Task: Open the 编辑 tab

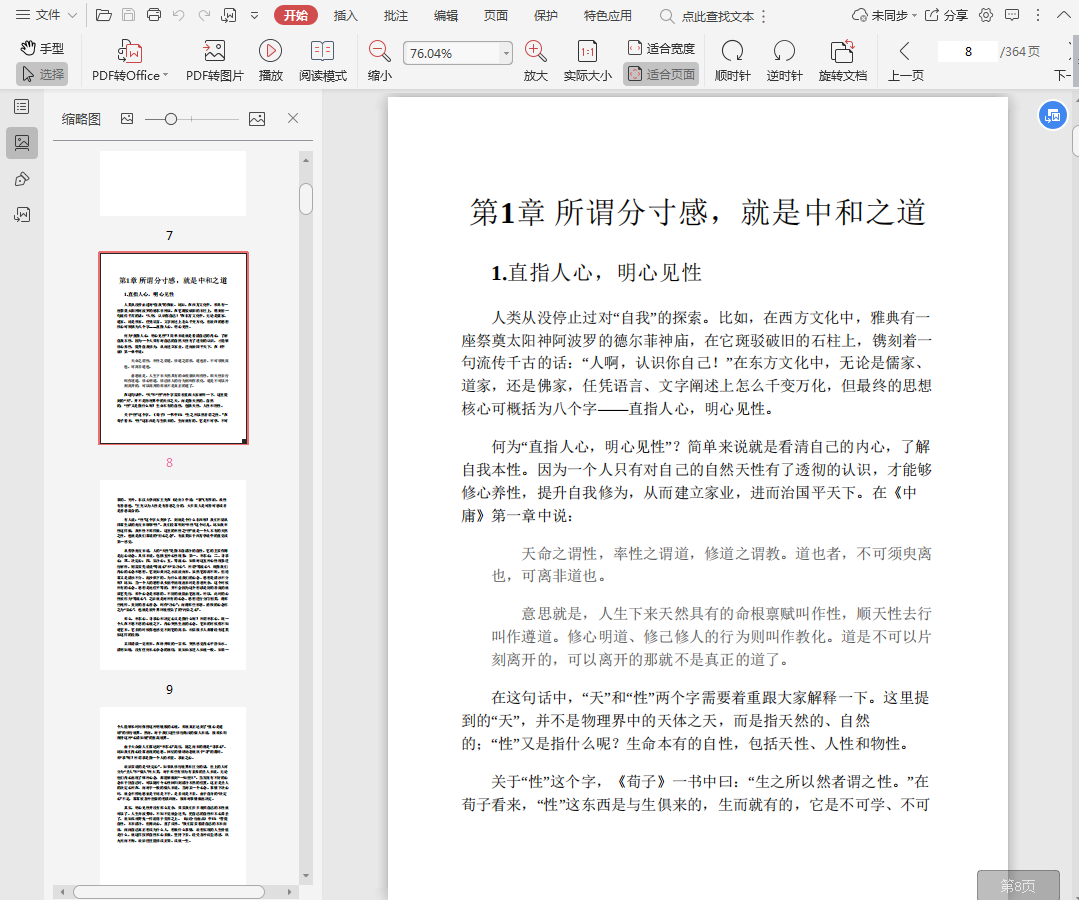Action: coord(446,15)
